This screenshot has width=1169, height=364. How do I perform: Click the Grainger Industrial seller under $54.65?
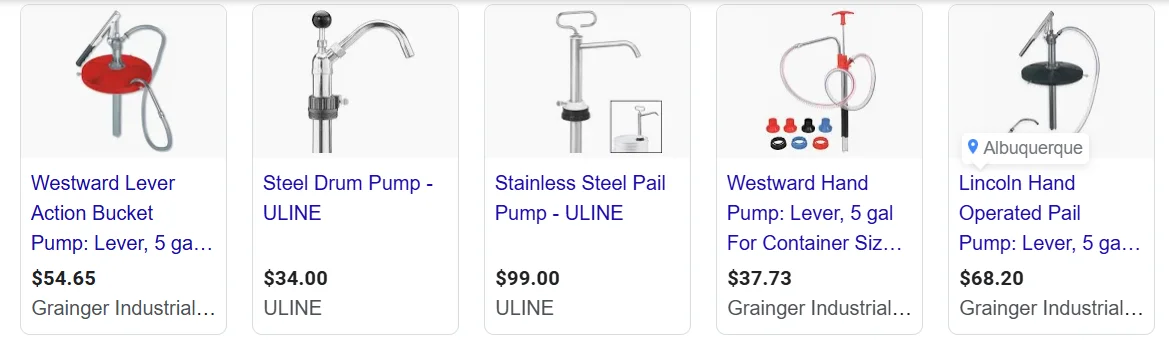[x=124, y=308]
